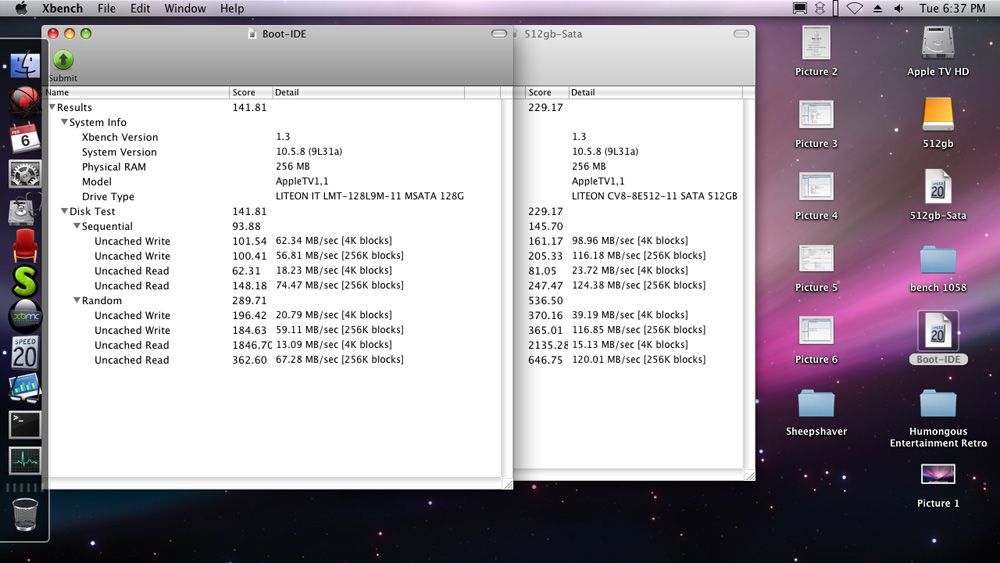Select the Xbench Version row
This screenshot has height=563, width=1000.
(275, 136)
